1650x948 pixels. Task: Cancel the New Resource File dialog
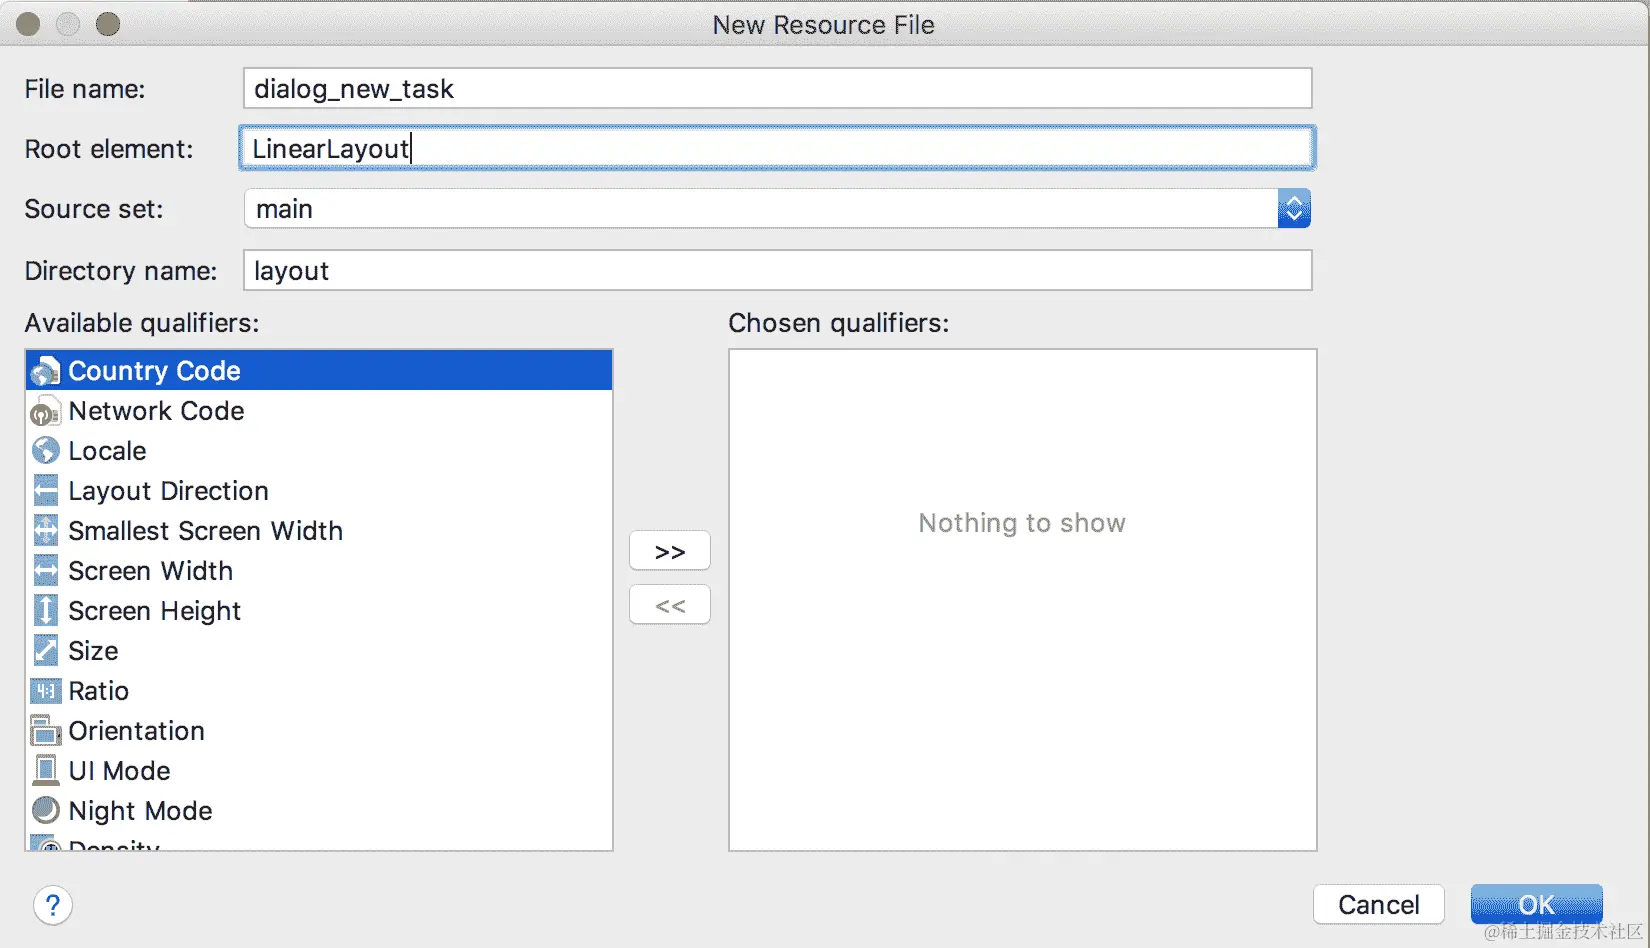1379,905
